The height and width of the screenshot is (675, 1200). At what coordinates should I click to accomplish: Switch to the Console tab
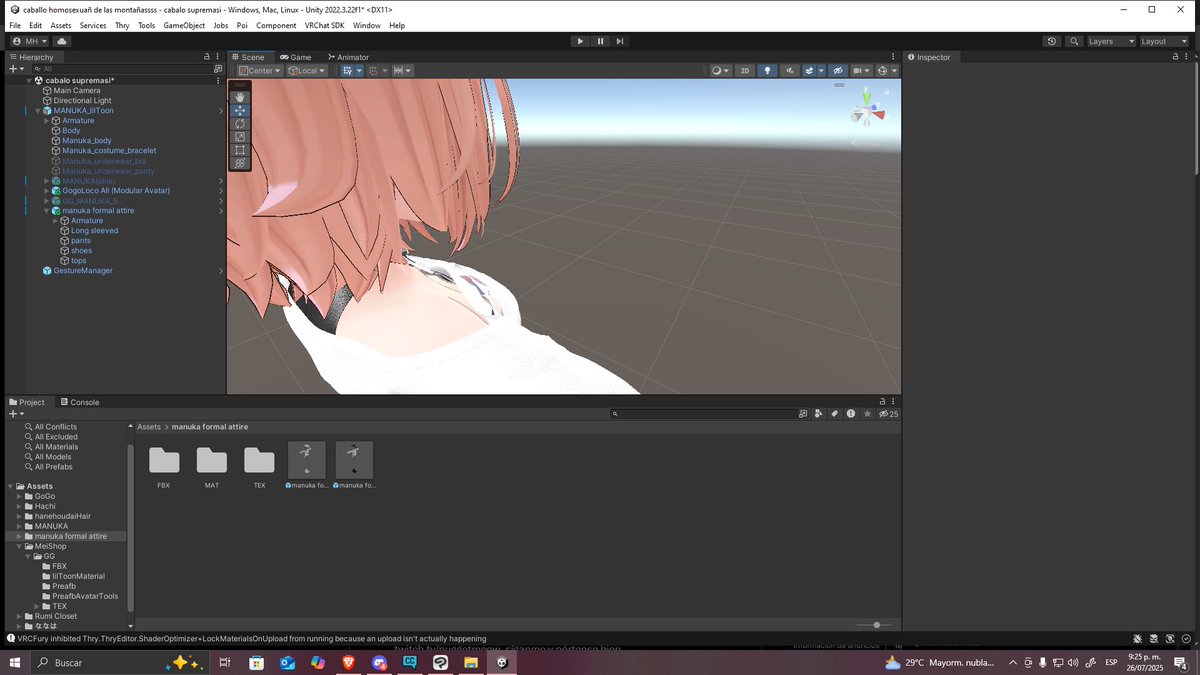tap(79, 402)
